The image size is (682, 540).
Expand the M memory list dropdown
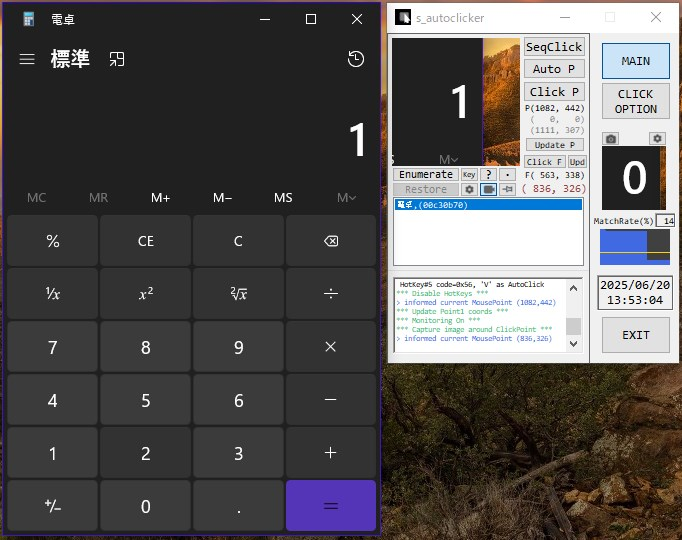click(x=346, y=198)
